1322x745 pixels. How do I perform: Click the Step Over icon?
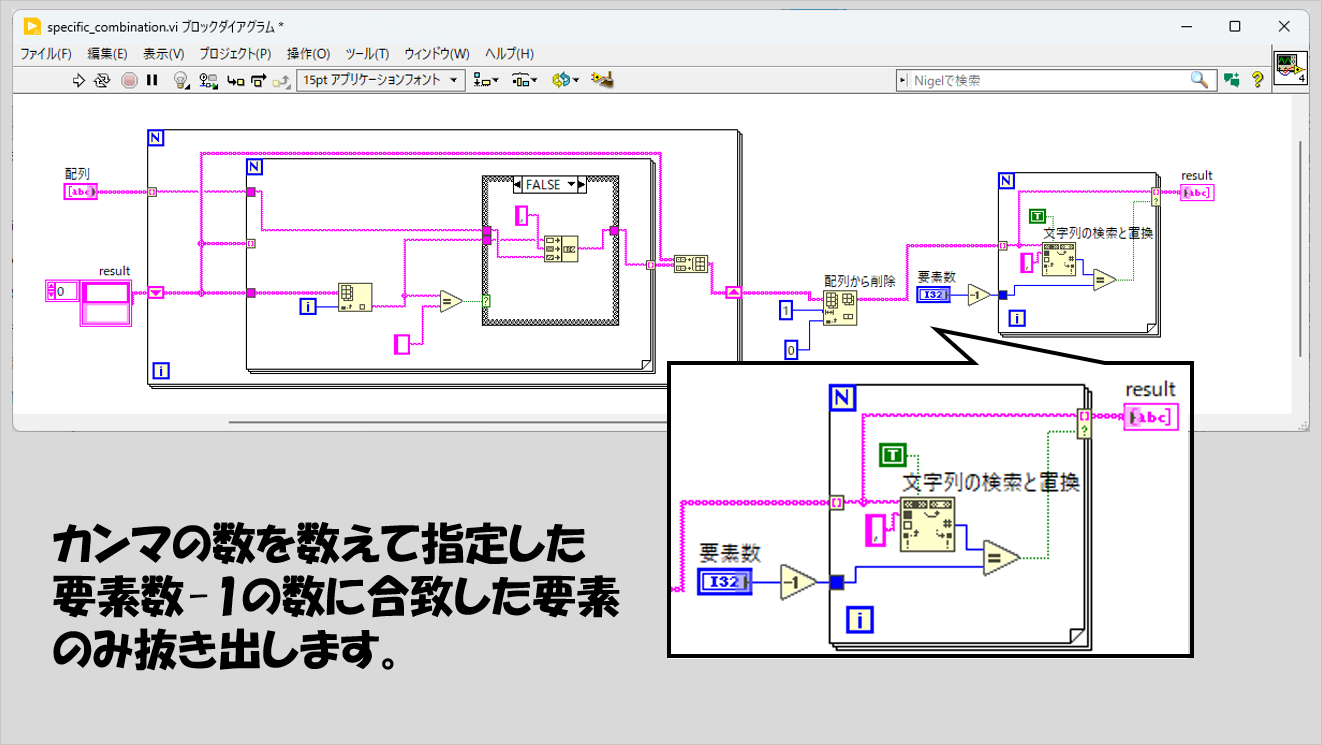point(258,80)
